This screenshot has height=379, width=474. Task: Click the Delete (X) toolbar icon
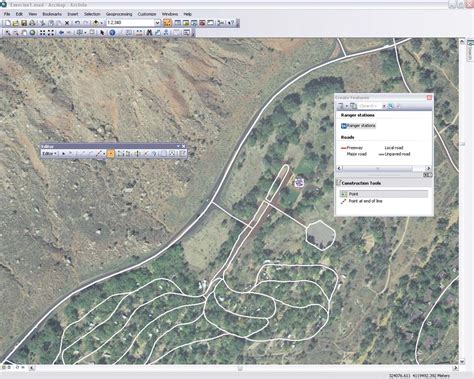point(67,23)
